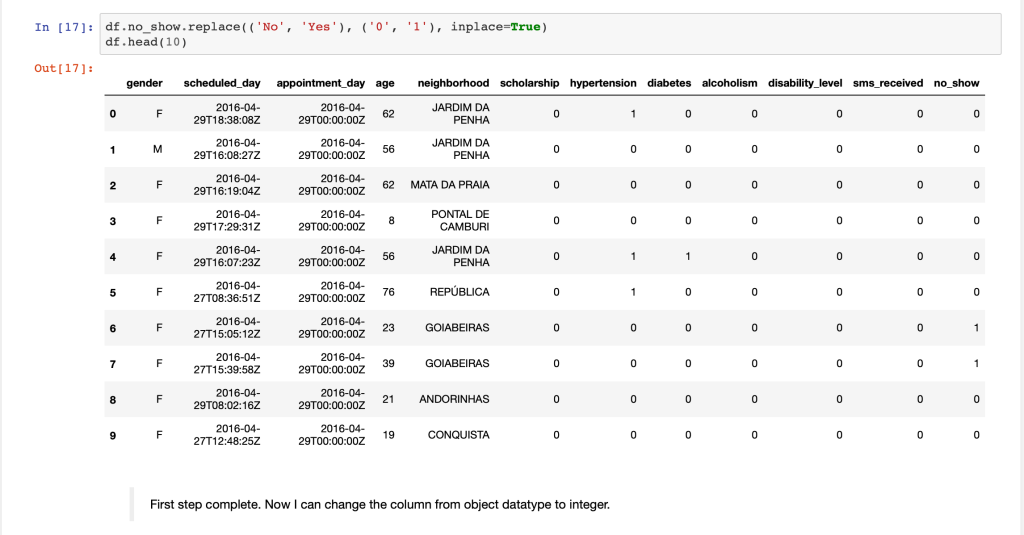Click the appointment_day column header
1024x535 pixels.
click(x=320, y=83)
